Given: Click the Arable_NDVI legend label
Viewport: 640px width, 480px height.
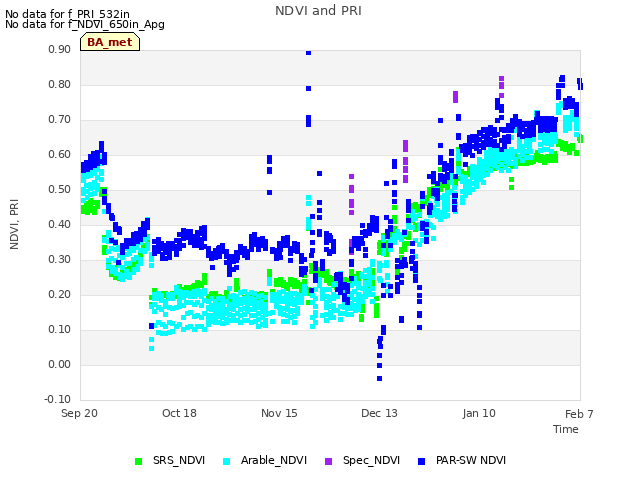Looking at the screenshot, I should pos(274,460).
